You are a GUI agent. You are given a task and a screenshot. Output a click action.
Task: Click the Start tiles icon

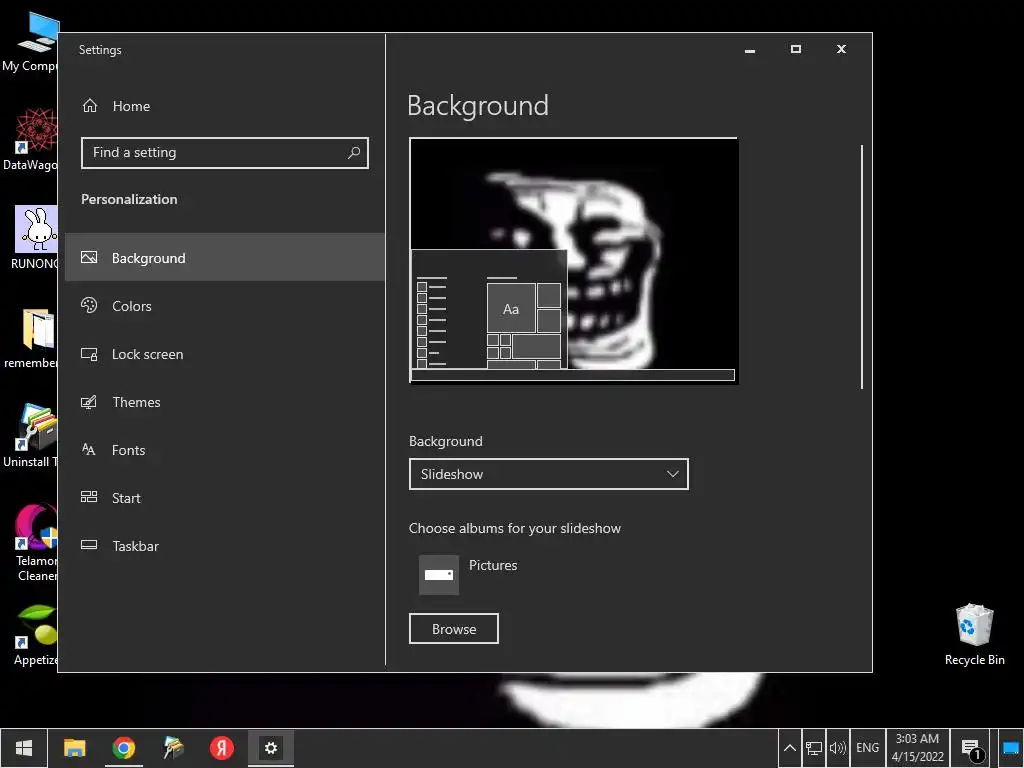tap(89, 497)
